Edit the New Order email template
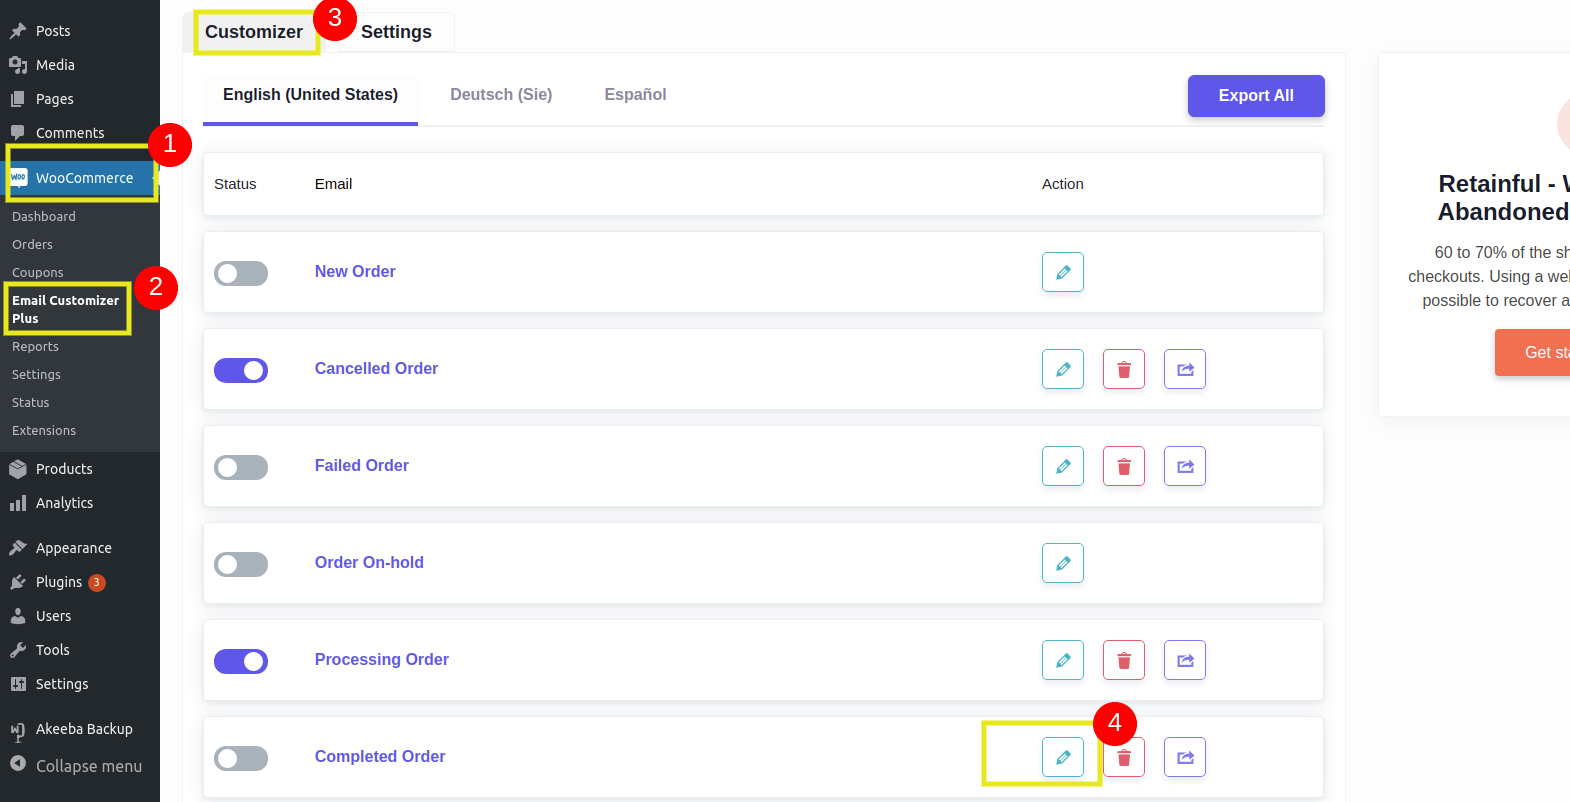Image resolution: width=1570 pixels, height=802 pixels. click(x=1063, y=272)
